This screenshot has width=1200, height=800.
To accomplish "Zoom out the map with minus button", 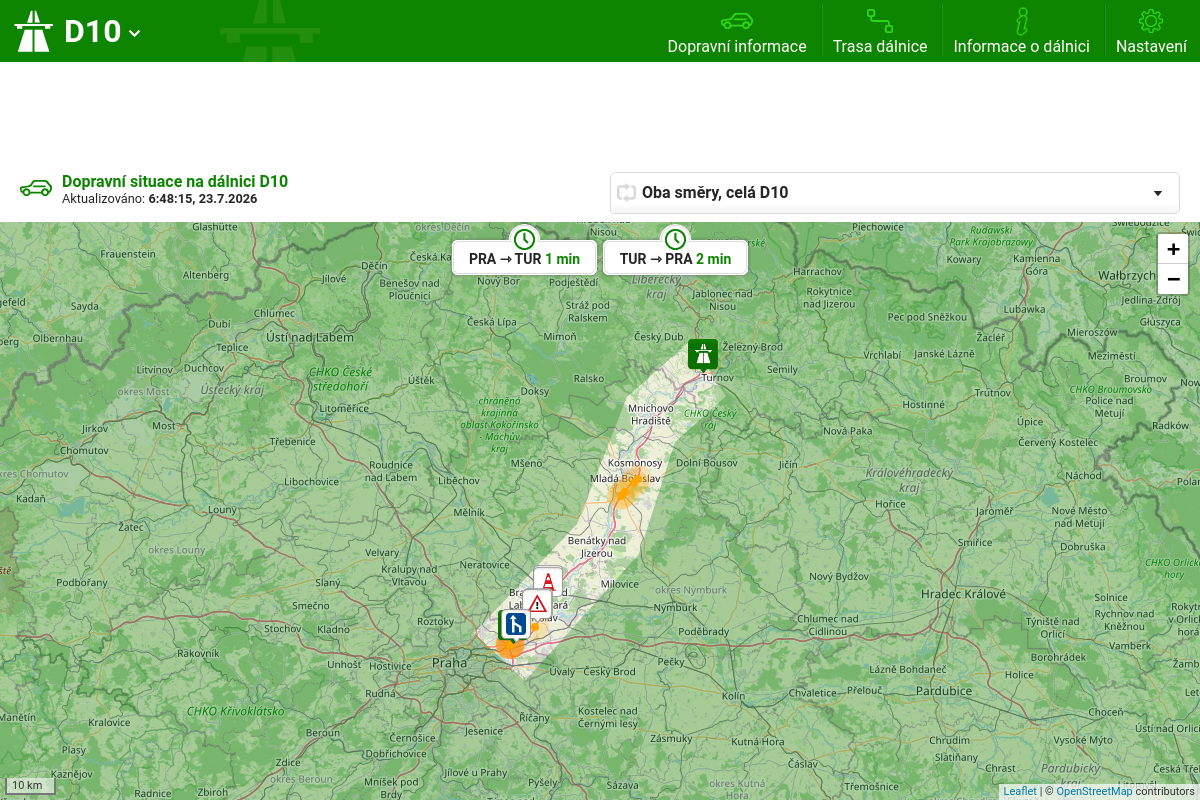I will pyautogui.click(x=1173, y=279).
